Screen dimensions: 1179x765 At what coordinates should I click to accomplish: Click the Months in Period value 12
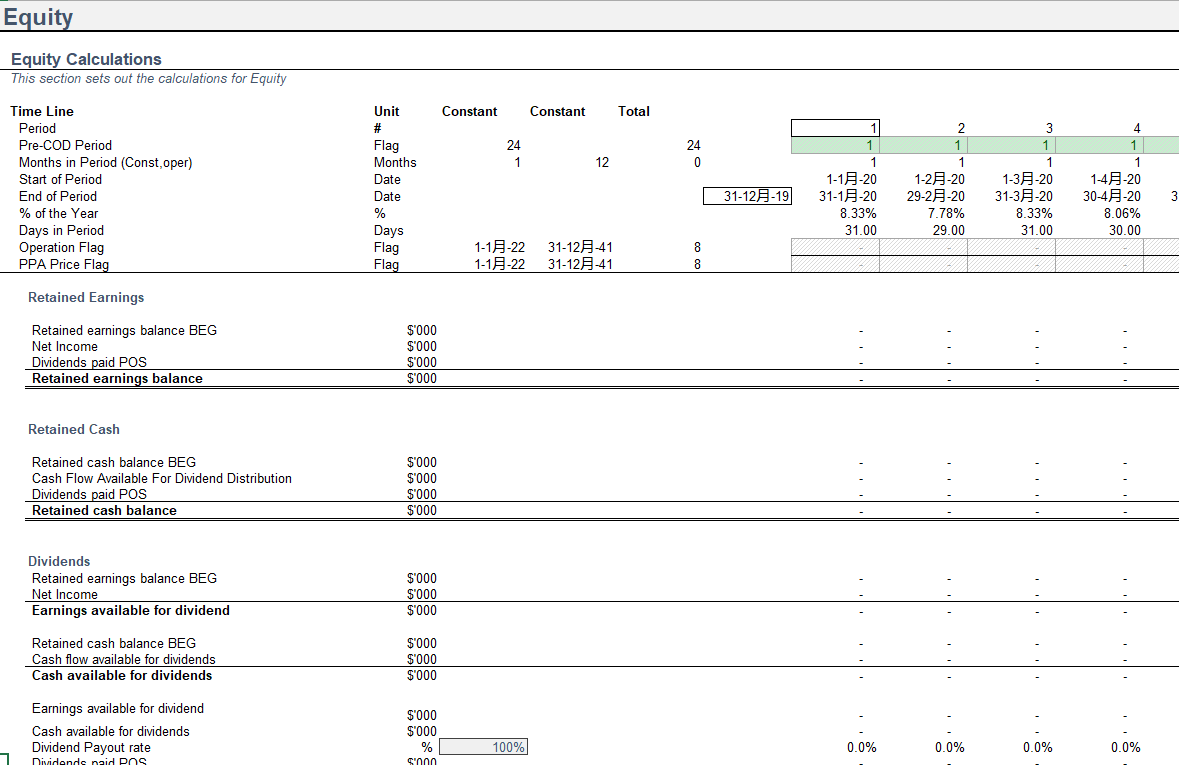tap(601, 162)
